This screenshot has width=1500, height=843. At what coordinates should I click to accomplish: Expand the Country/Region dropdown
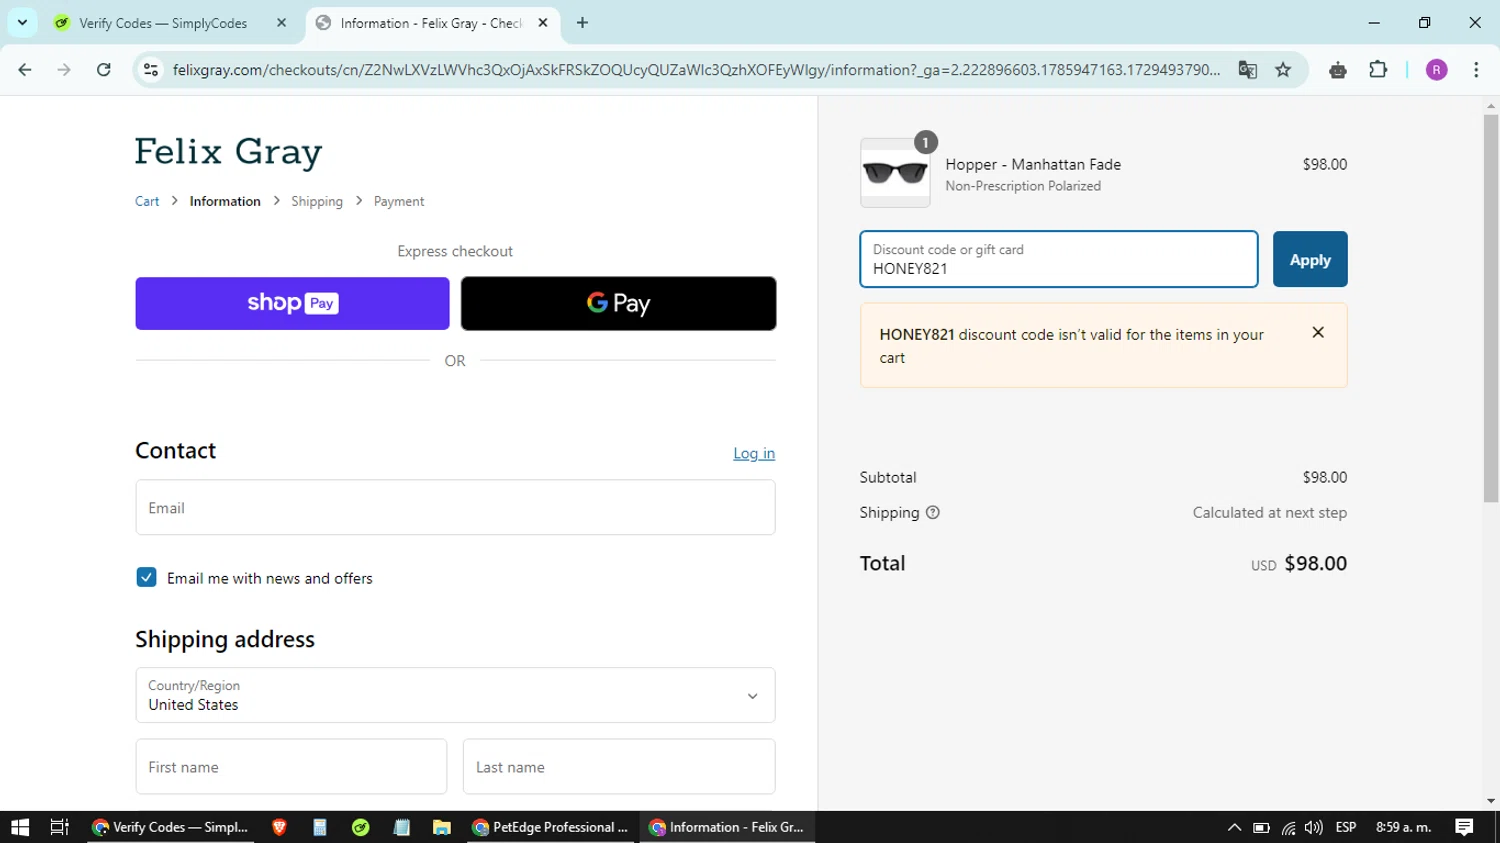click(x=455, y=695)
